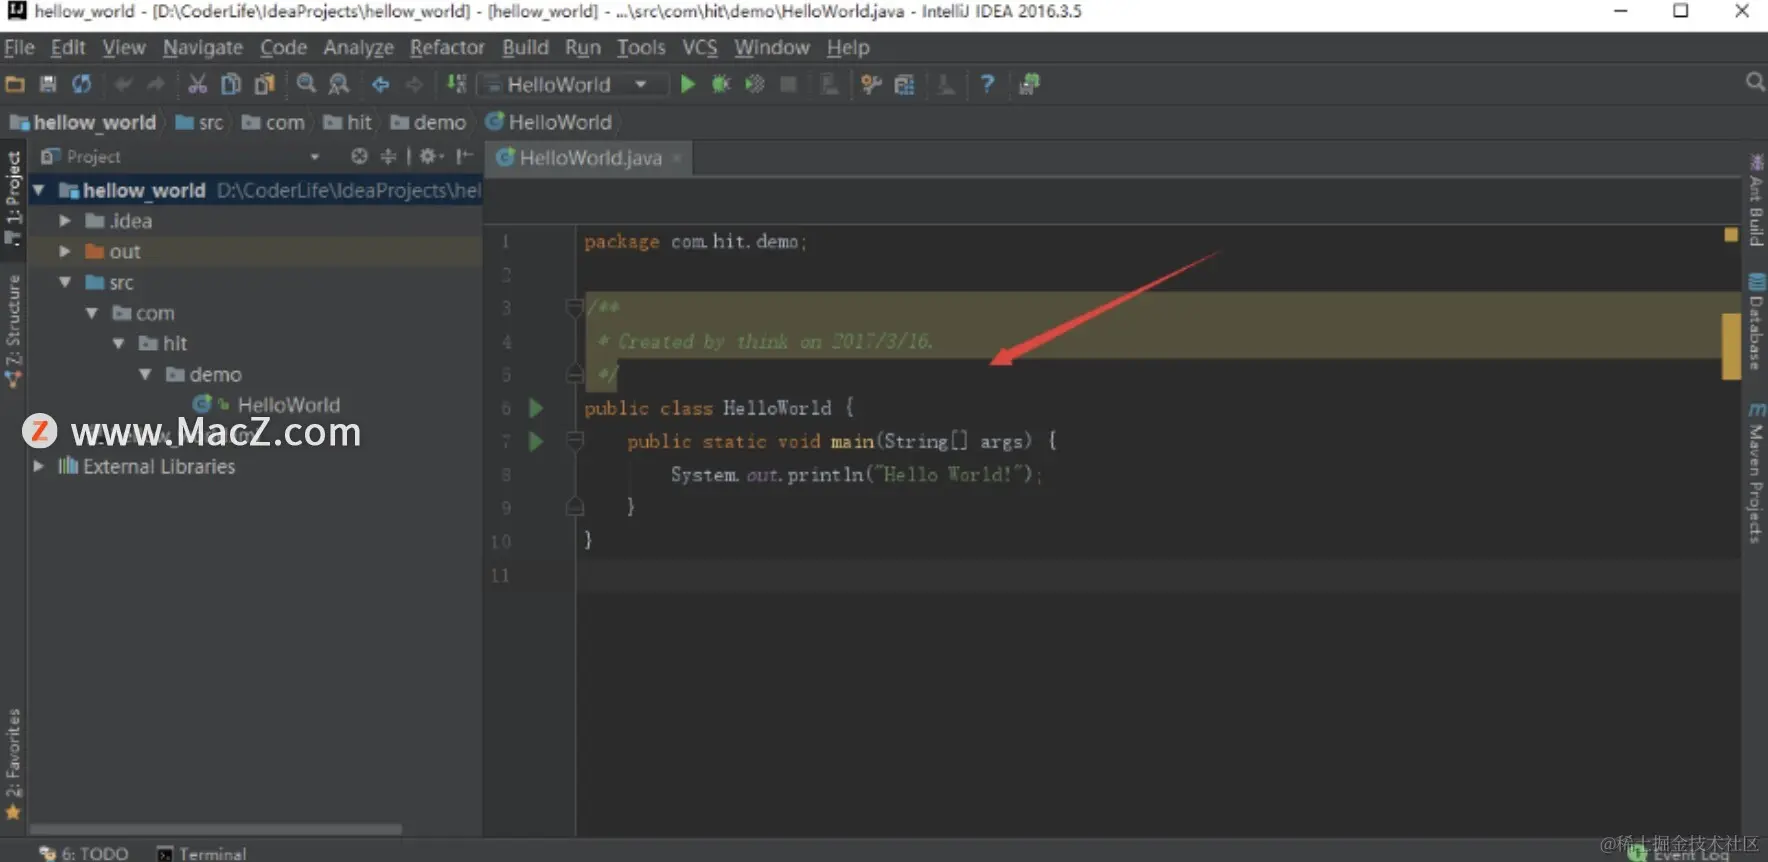Click the Find magnifier toolbar icon
The image size is (1768, 862).
point(306,85)
